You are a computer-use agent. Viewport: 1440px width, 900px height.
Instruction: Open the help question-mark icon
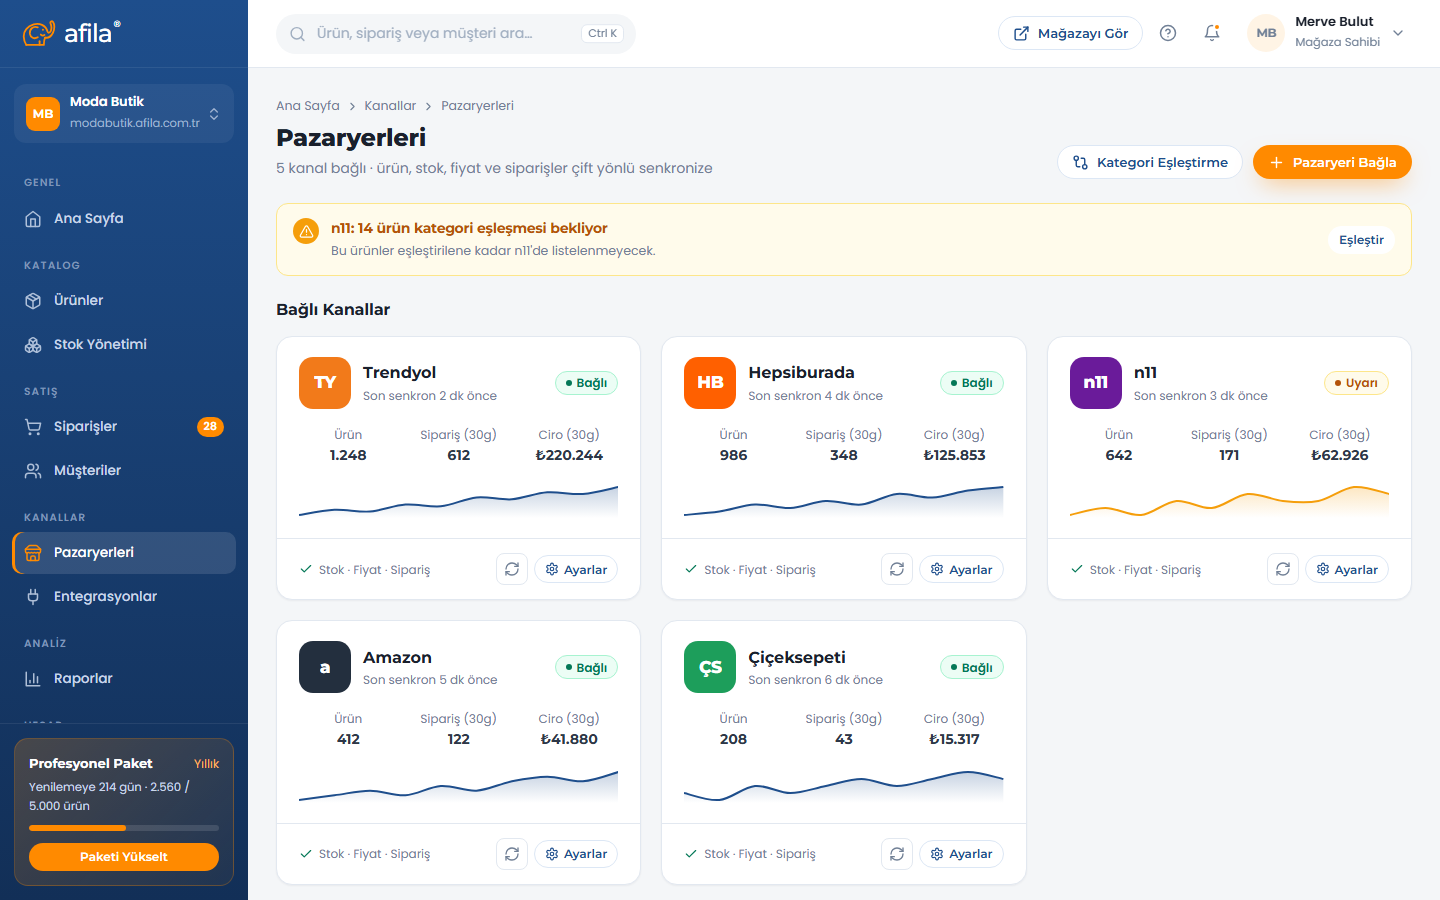(1168, 33)
